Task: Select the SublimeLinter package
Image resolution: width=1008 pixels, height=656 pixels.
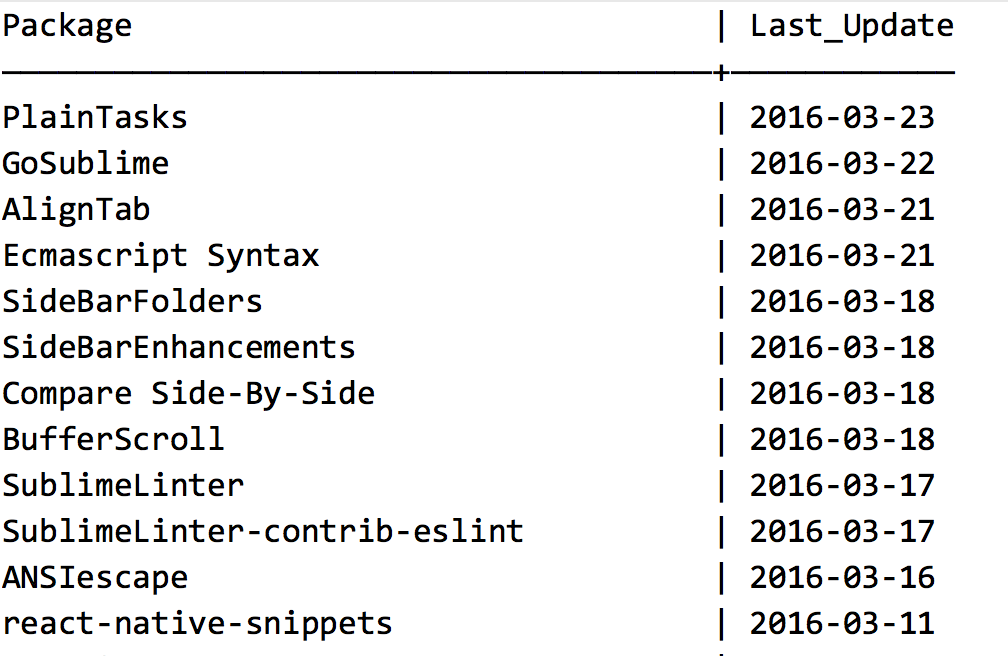Action: point(123,486)
